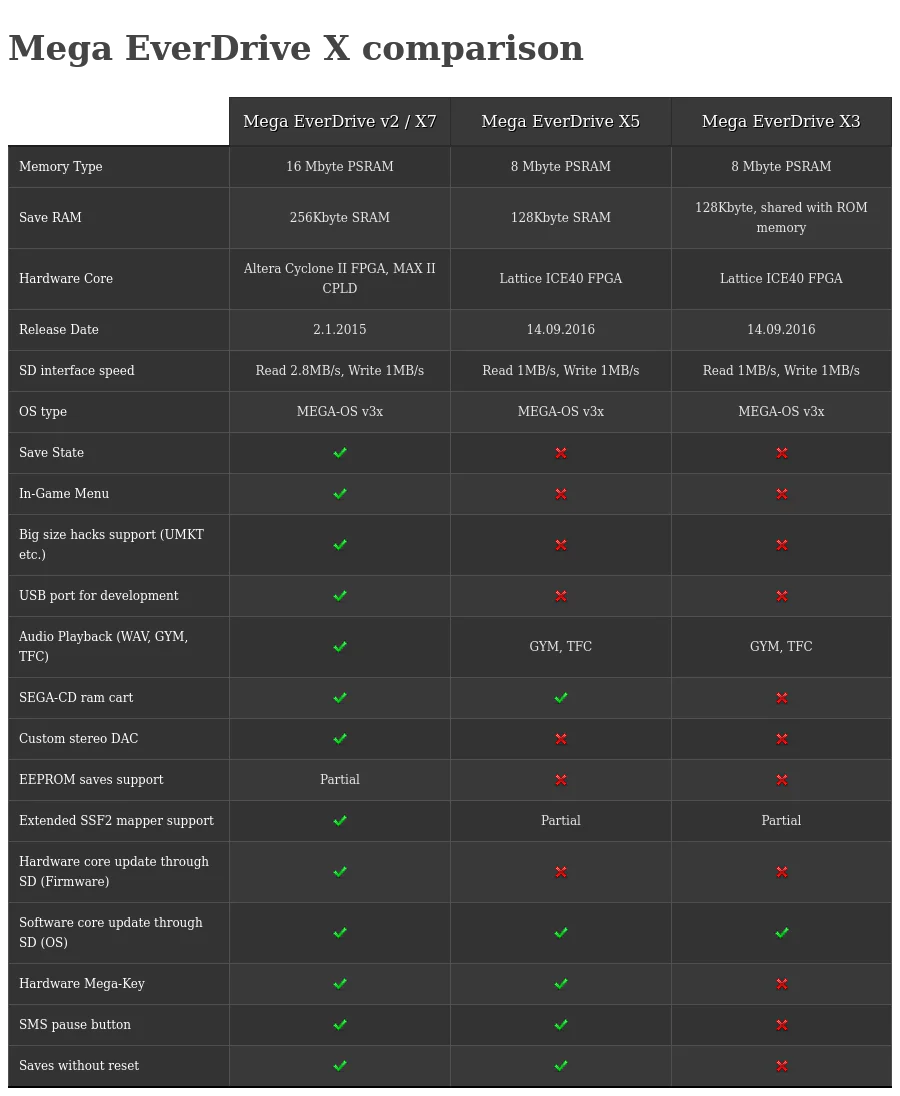Click the Mega EverDrive v2 / X7 column header
900x1096 pixels.
click(340, 122)
